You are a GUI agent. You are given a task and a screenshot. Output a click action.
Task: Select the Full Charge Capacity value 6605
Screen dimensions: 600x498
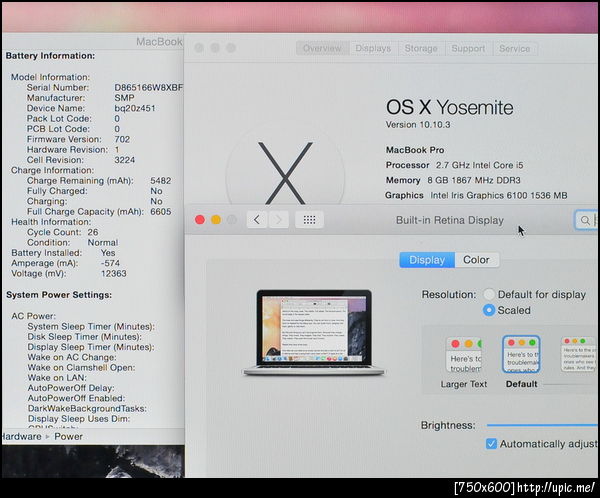click(161, 212)
